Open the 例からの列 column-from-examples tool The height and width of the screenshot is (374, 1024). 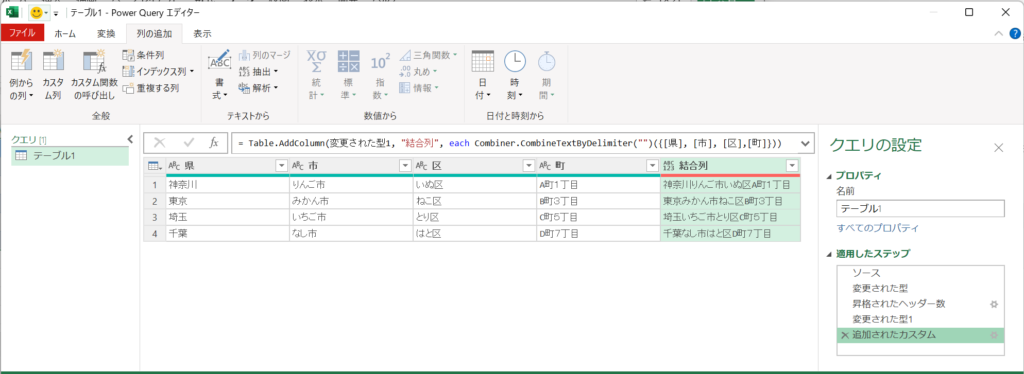(21, 75)
